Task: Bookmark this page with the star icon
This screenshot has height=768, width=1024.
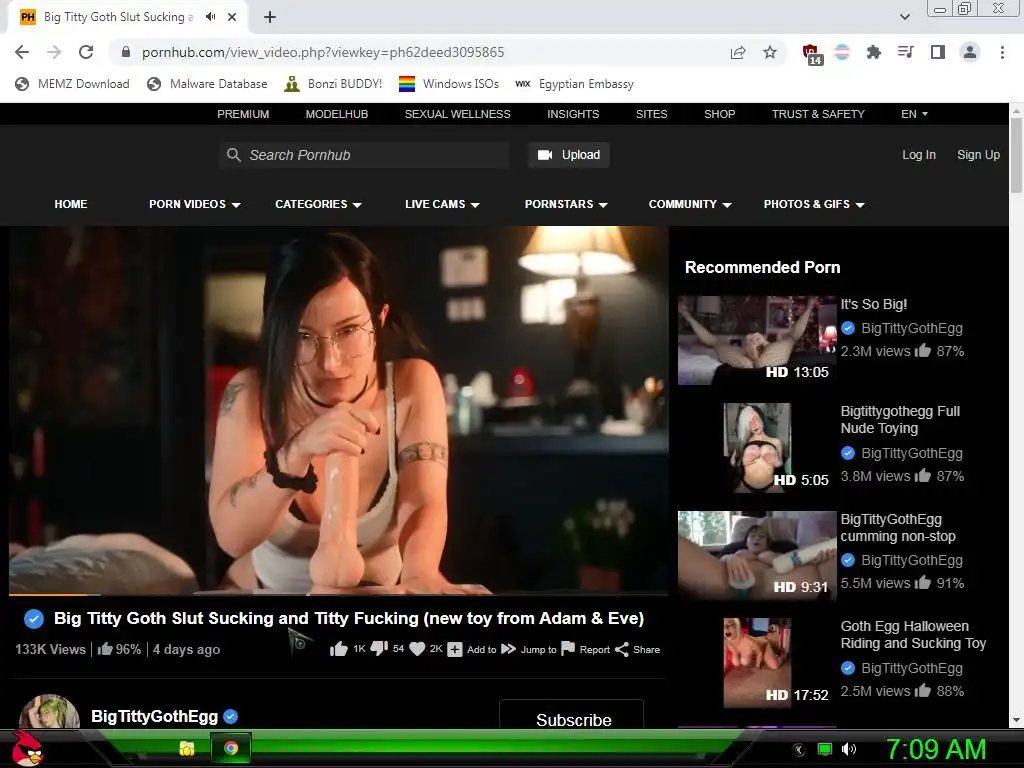Action: tap(770, 52)
